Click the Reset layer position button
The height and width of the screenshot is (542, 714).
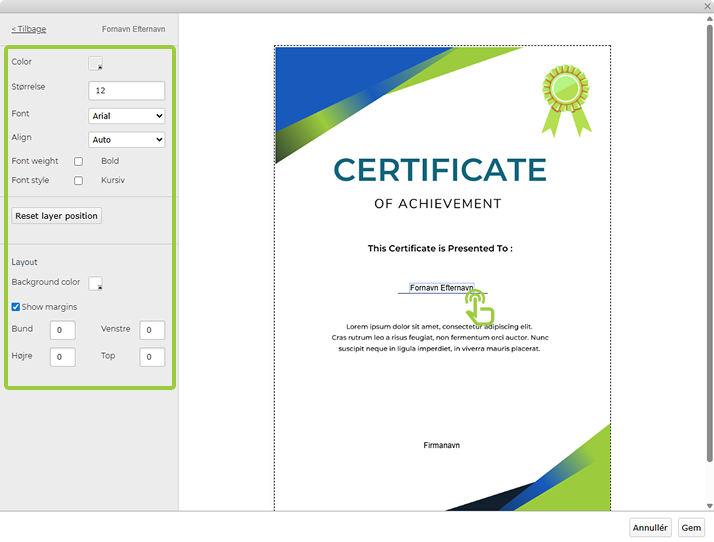click(56, 216)
